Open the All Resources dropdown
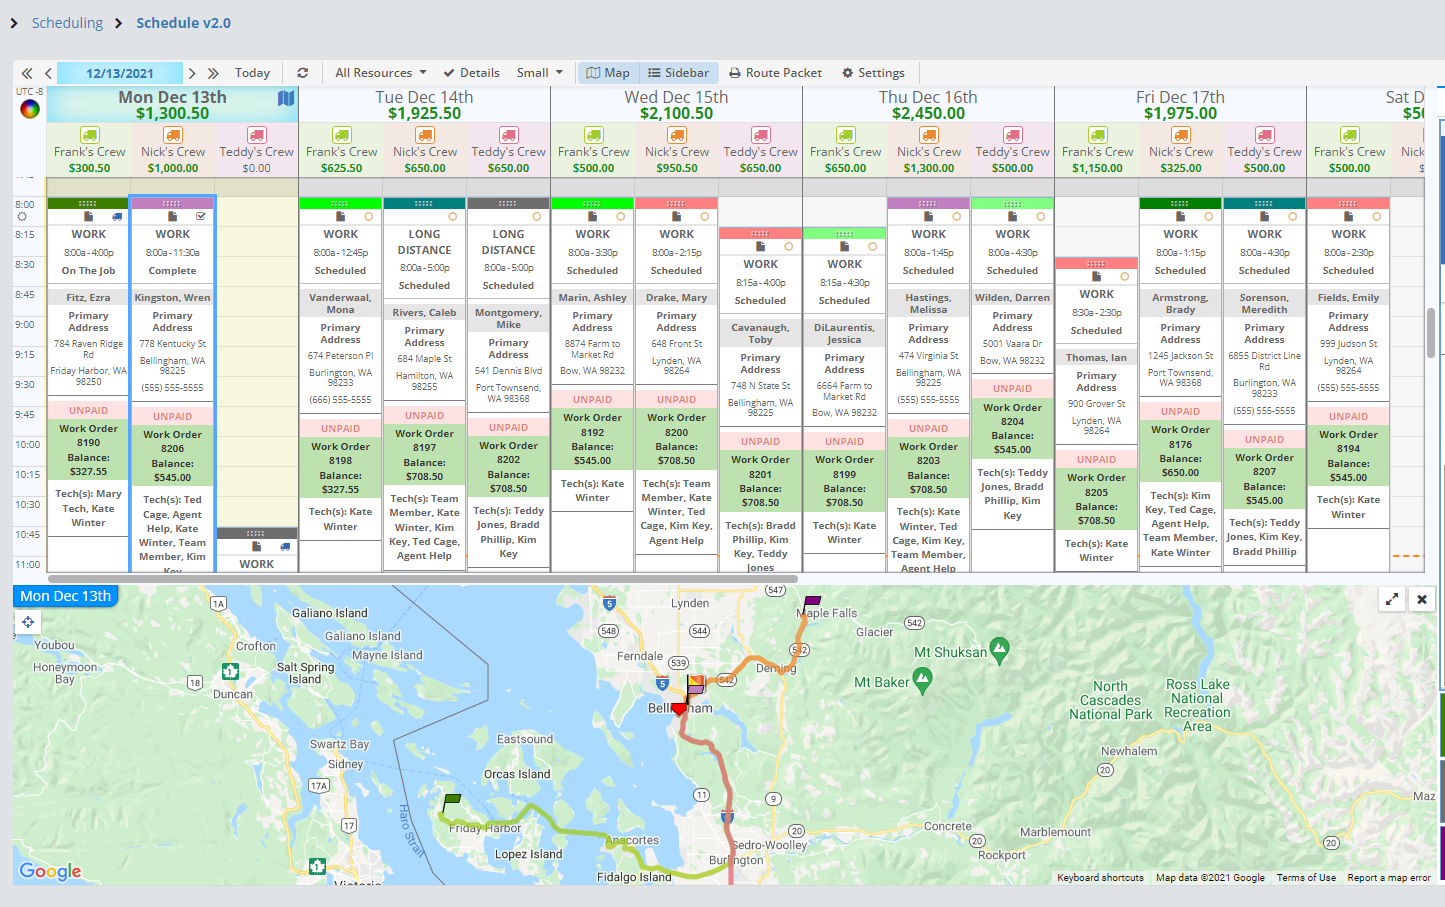 (x=380, y=73)
